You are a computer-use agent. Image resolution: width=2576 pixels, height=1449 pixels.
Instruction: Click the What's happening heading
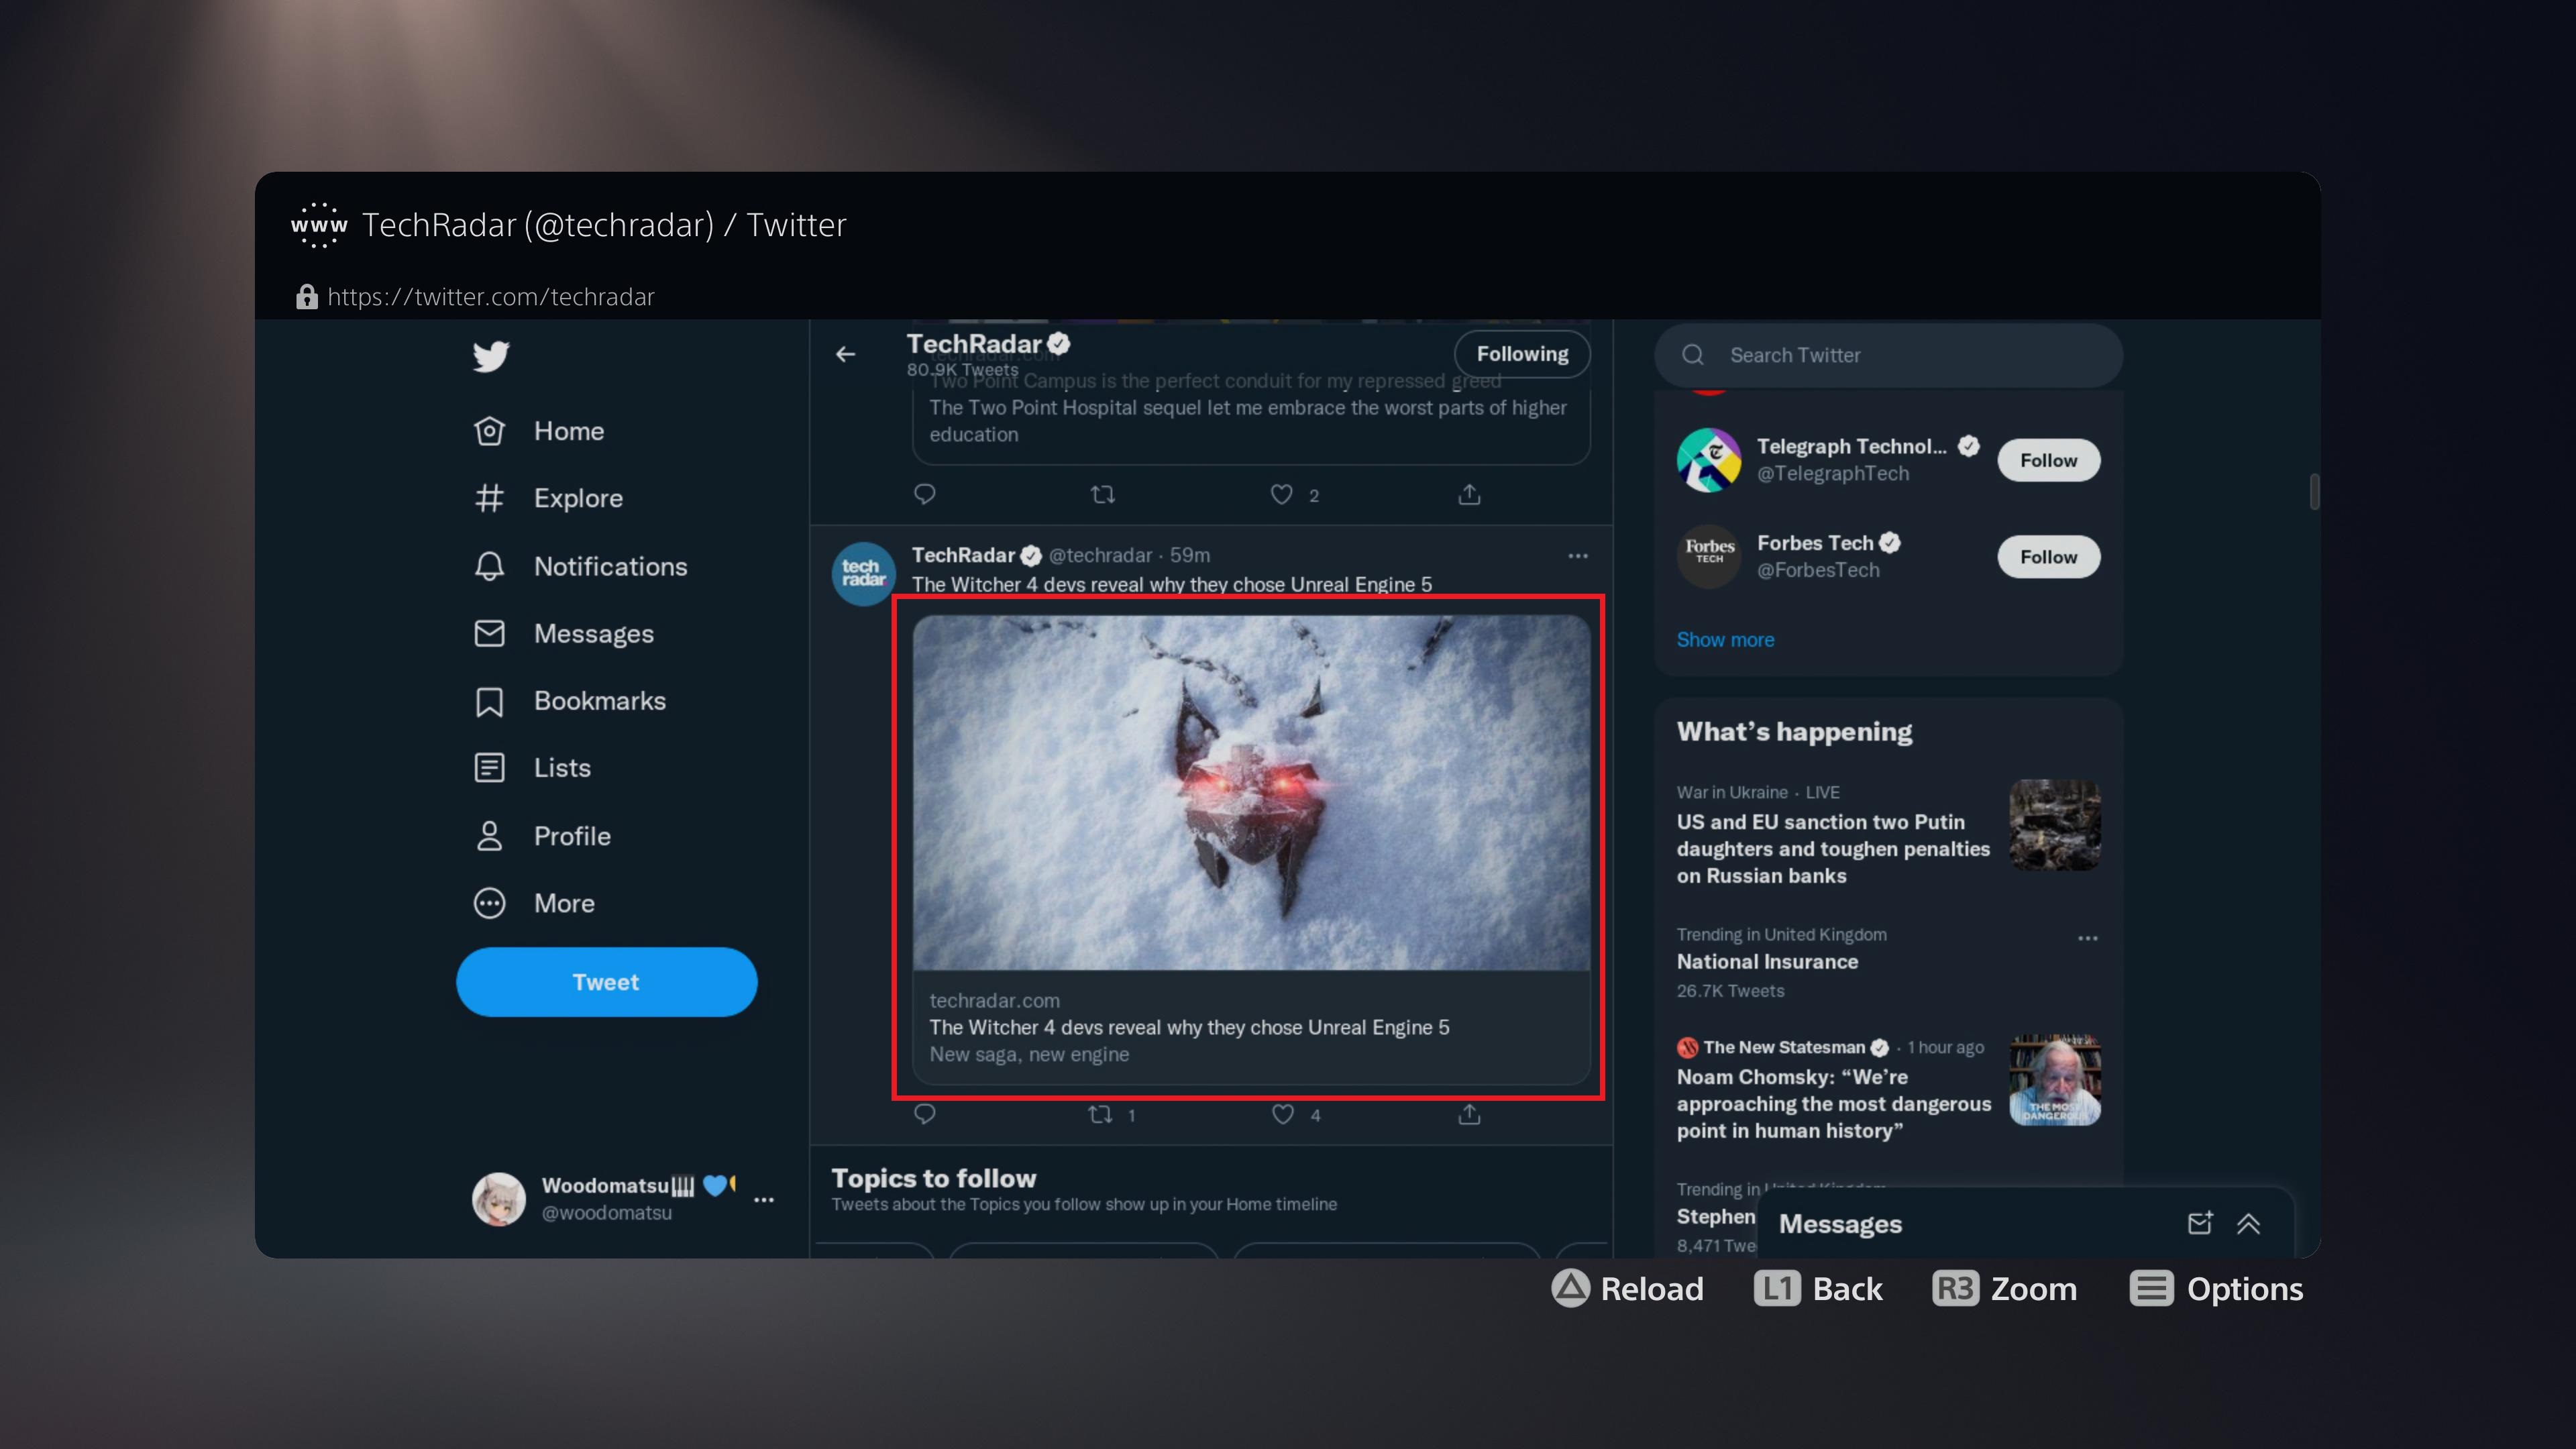point(1794,732)
